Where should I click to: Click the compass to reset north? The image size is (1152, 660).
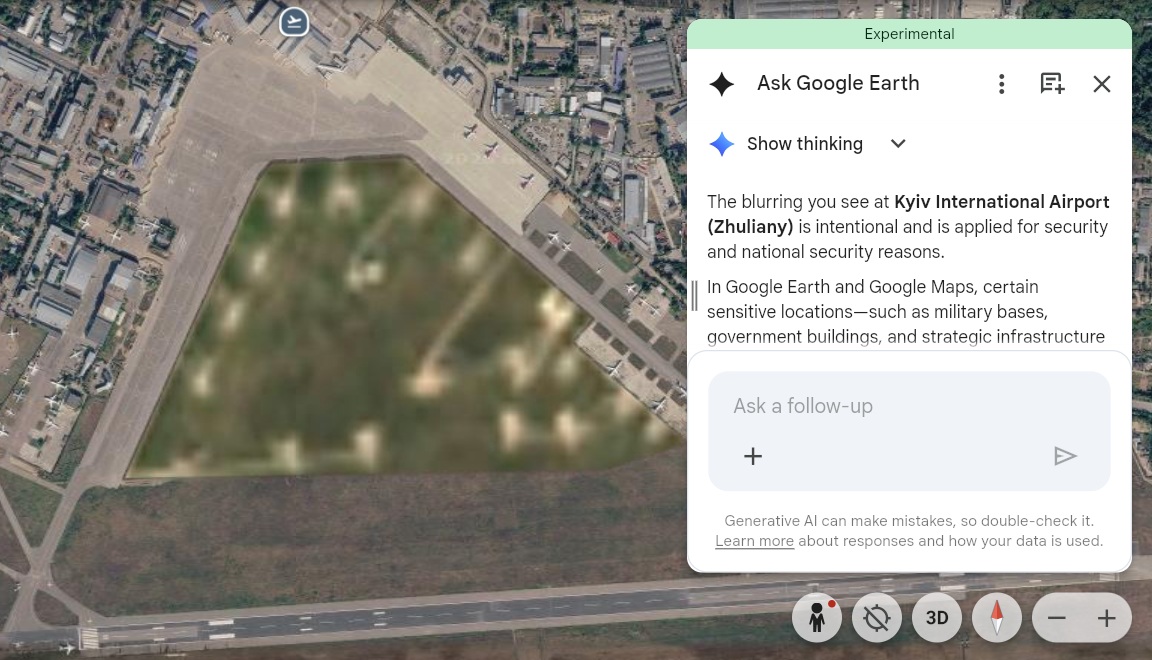(997, 618)
